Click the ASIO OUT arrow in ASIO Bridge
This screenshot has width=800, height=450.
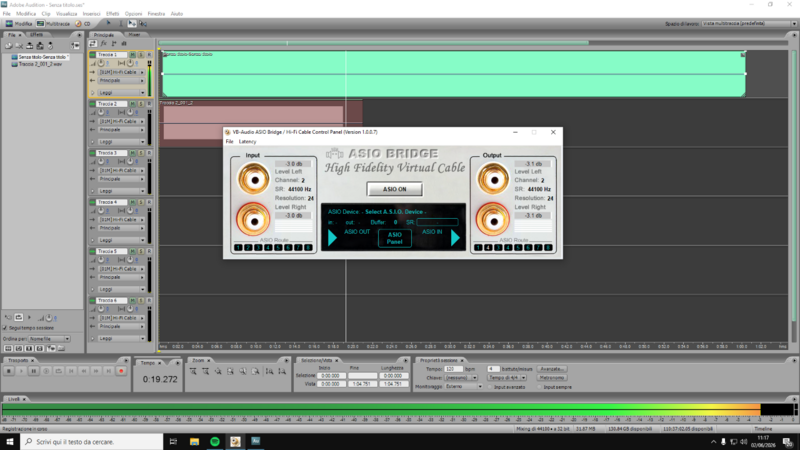(333, 237)
